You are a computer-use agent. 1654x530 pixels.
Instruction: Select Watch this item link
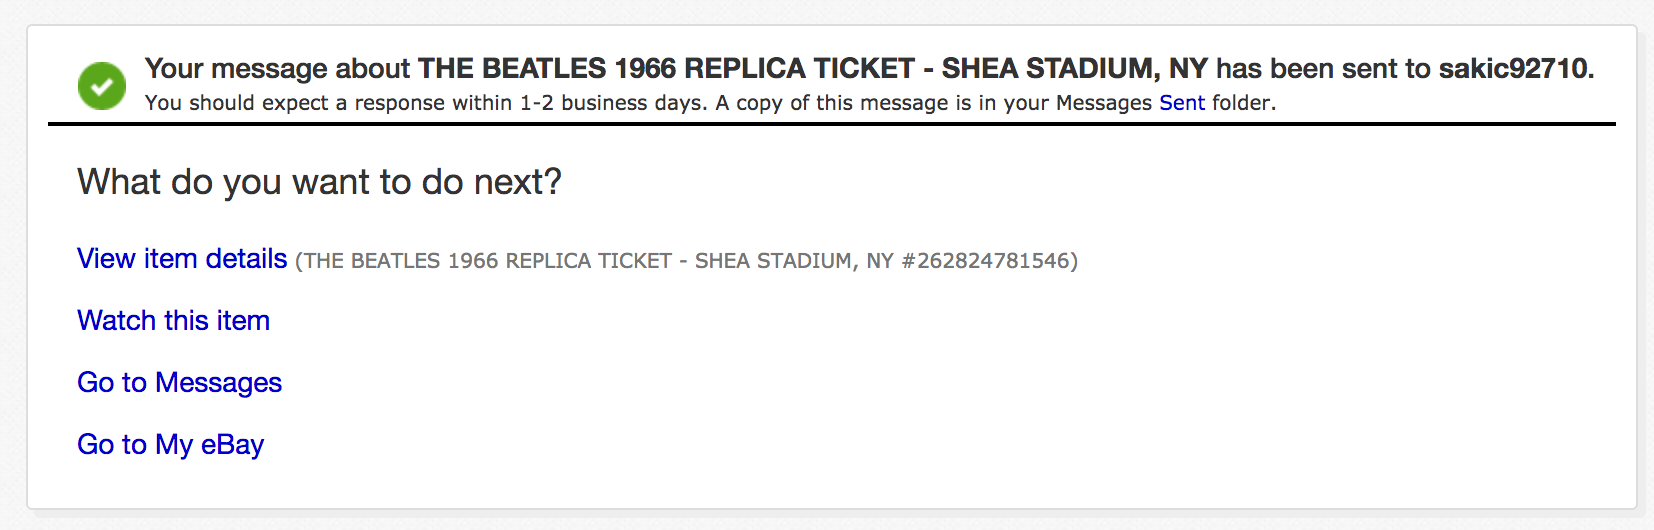(x=173, y=321)
